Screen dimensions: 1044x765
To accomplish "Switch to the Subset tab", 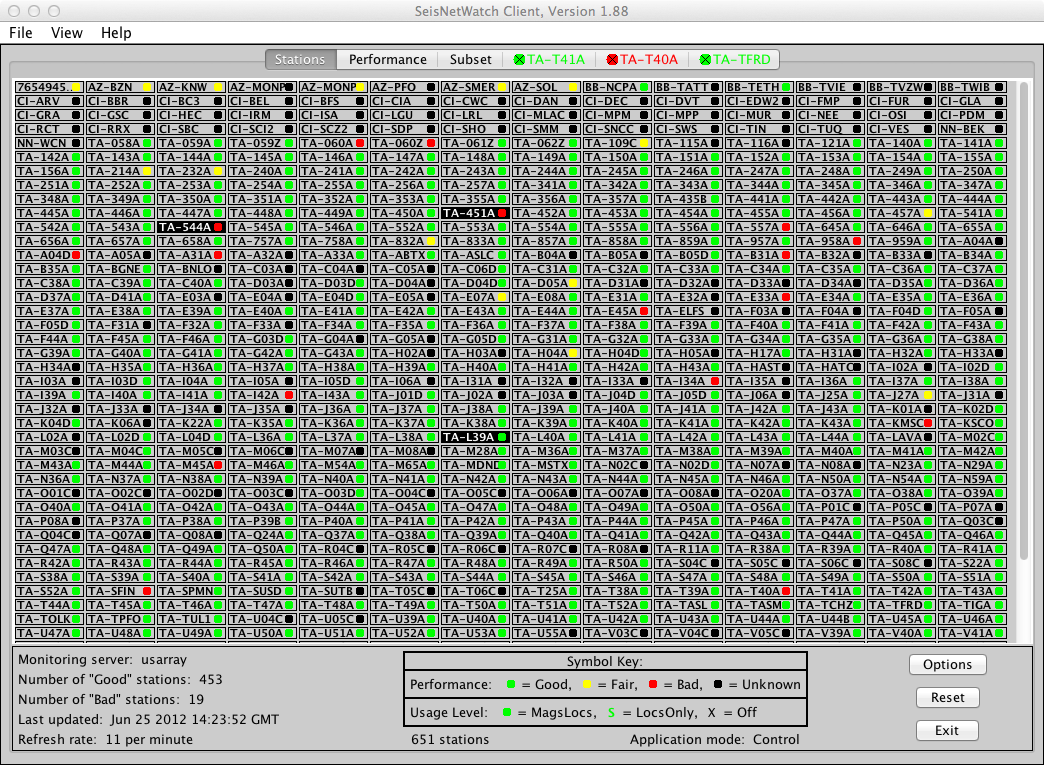I will (x=470, y=59).
